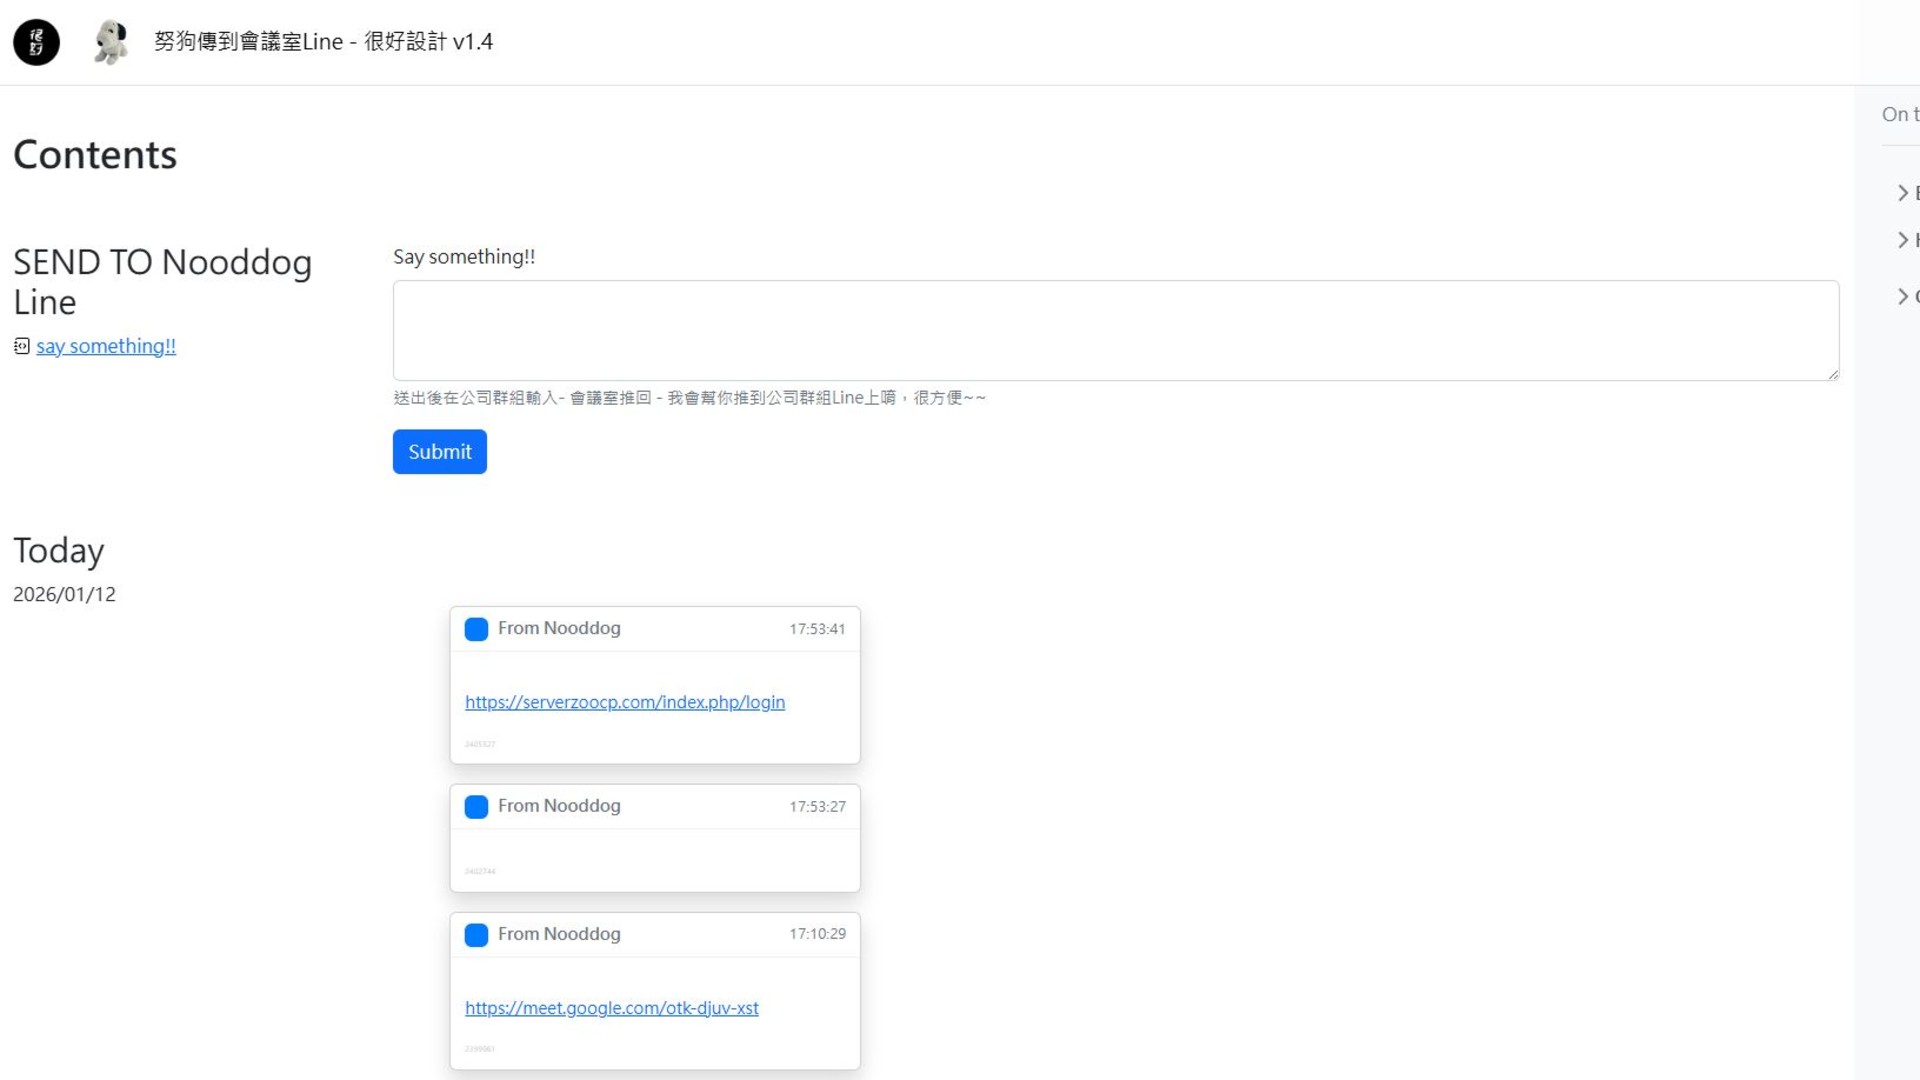Click blue square icon on 17:10:29 message
This screenshot has height=1080, width=1920.
476,935
